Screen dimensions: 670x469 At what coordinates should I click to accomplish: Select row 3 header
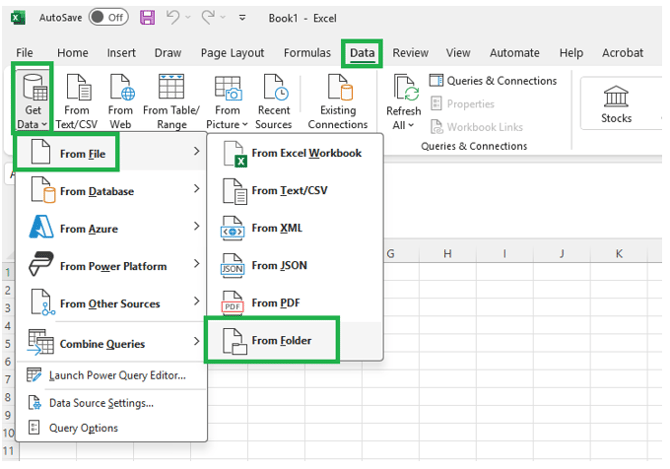(x=8, y=308)
